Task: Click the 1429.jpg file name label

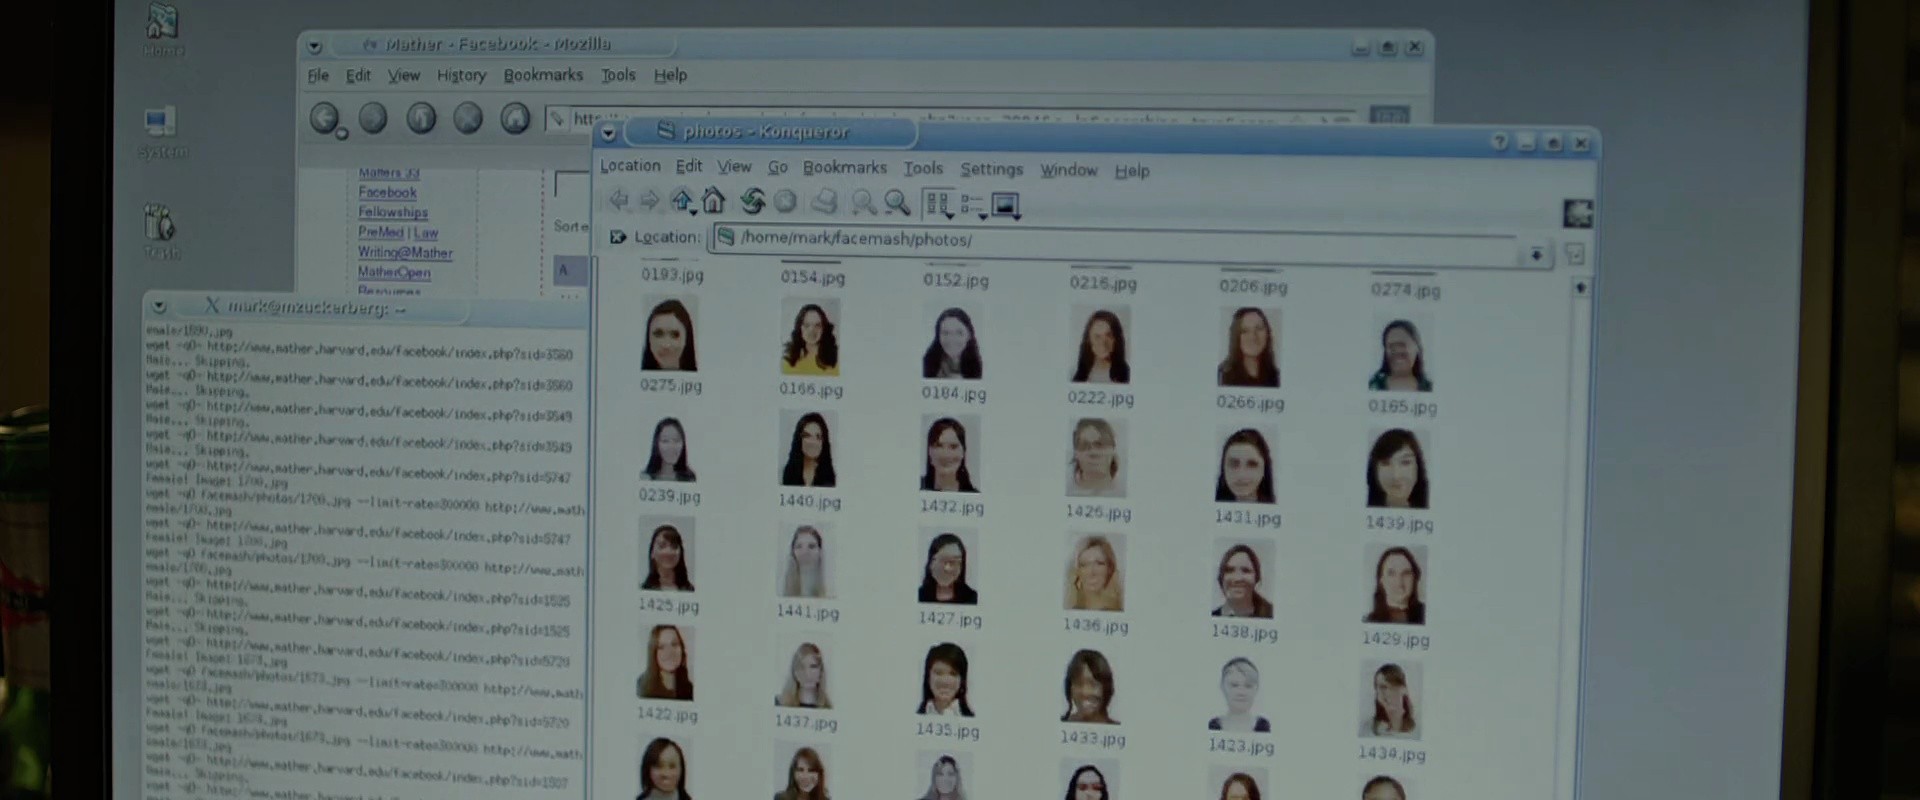Action: (x=1395, y=638)
